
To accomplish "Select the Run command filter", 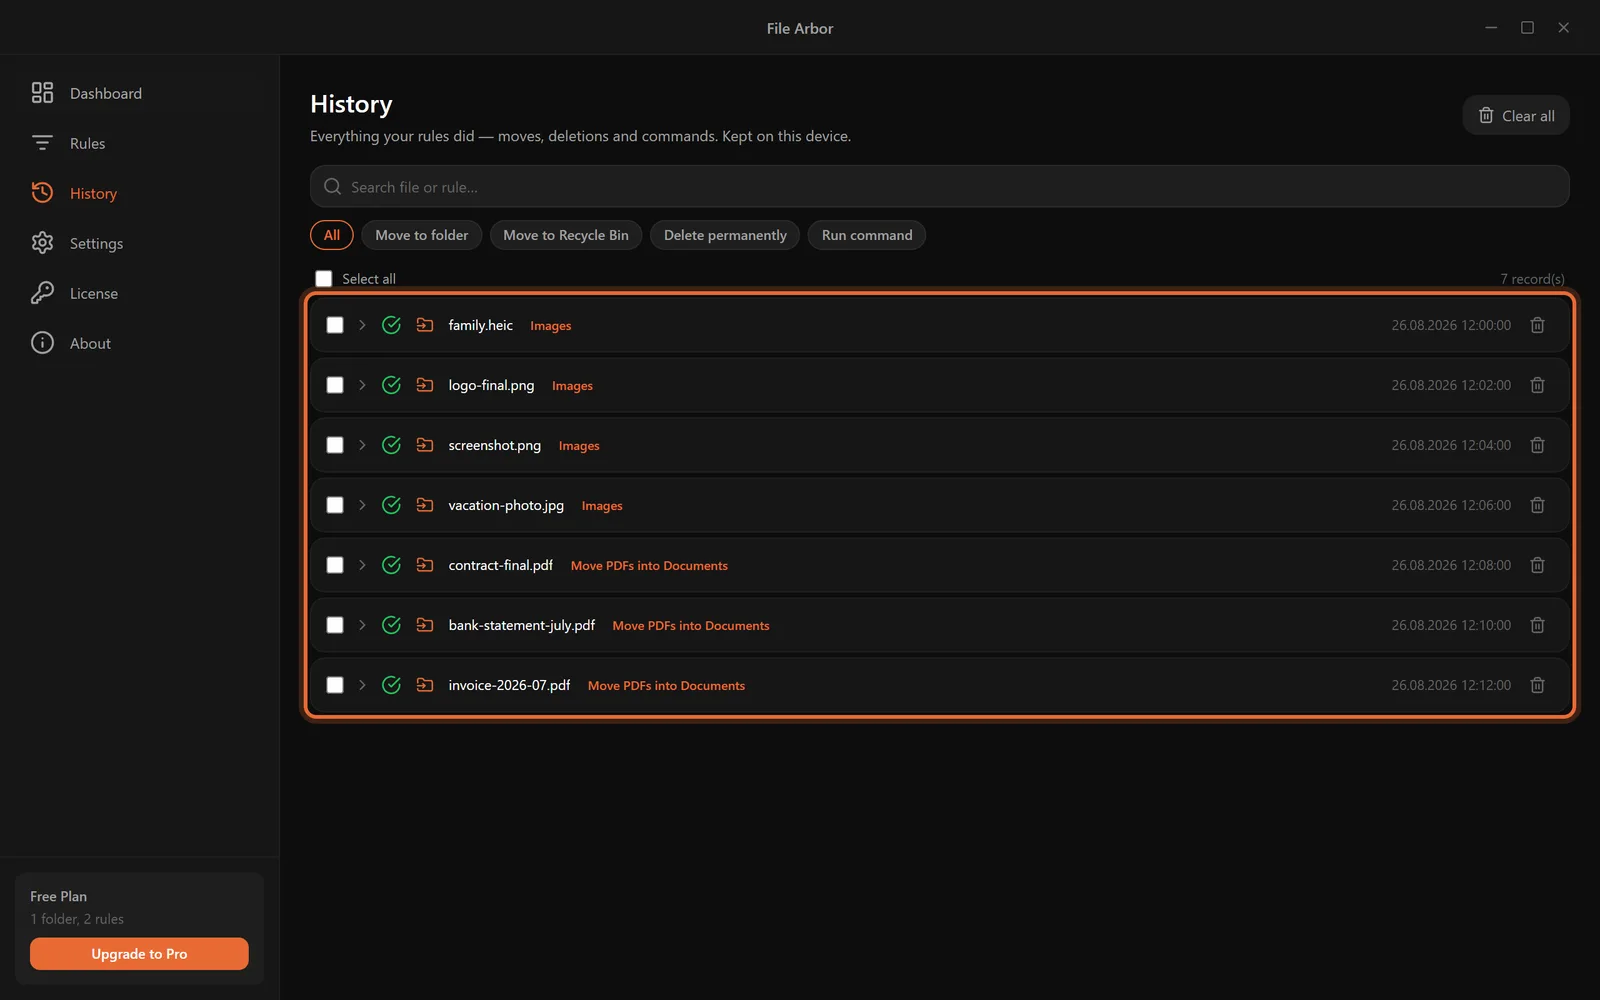I will (x=867, y=235).
